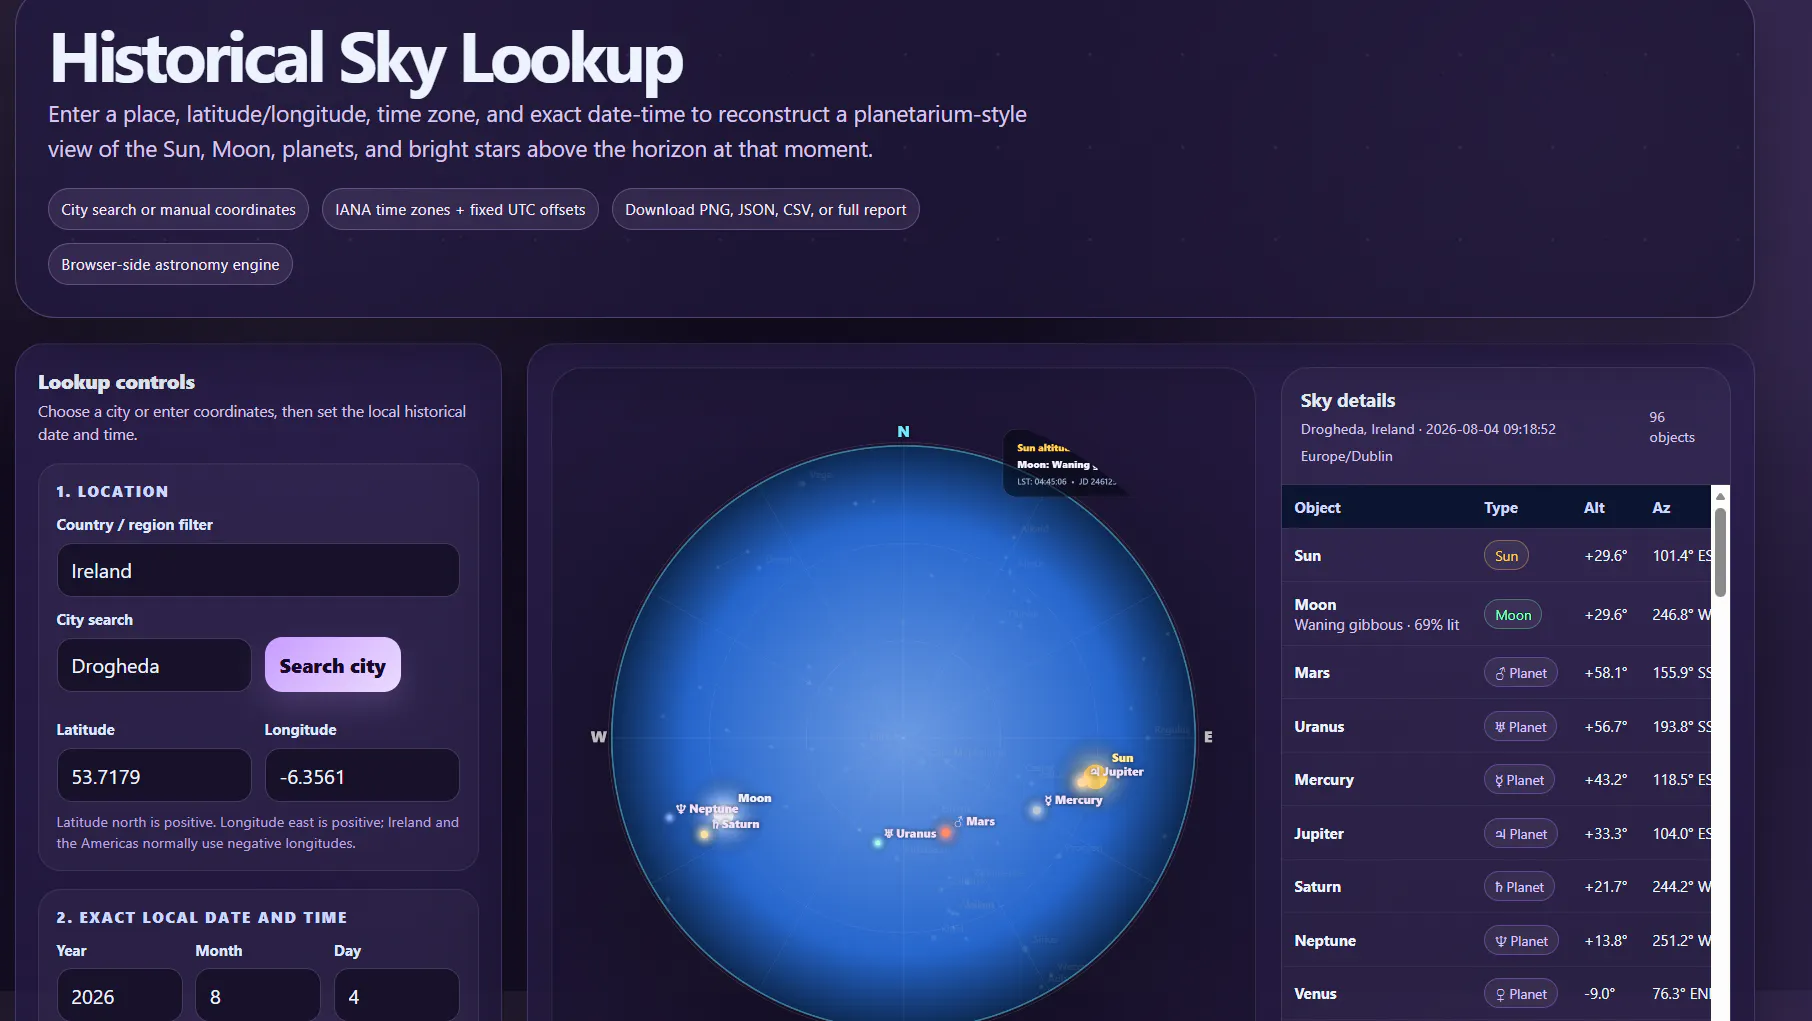Image resolution: width=1812 pixels, height=1021 pixels.
Task: Click the 'Drogheda, Ireland · 2026-08-04 09:18:52' line
Action: [1428, 429]
